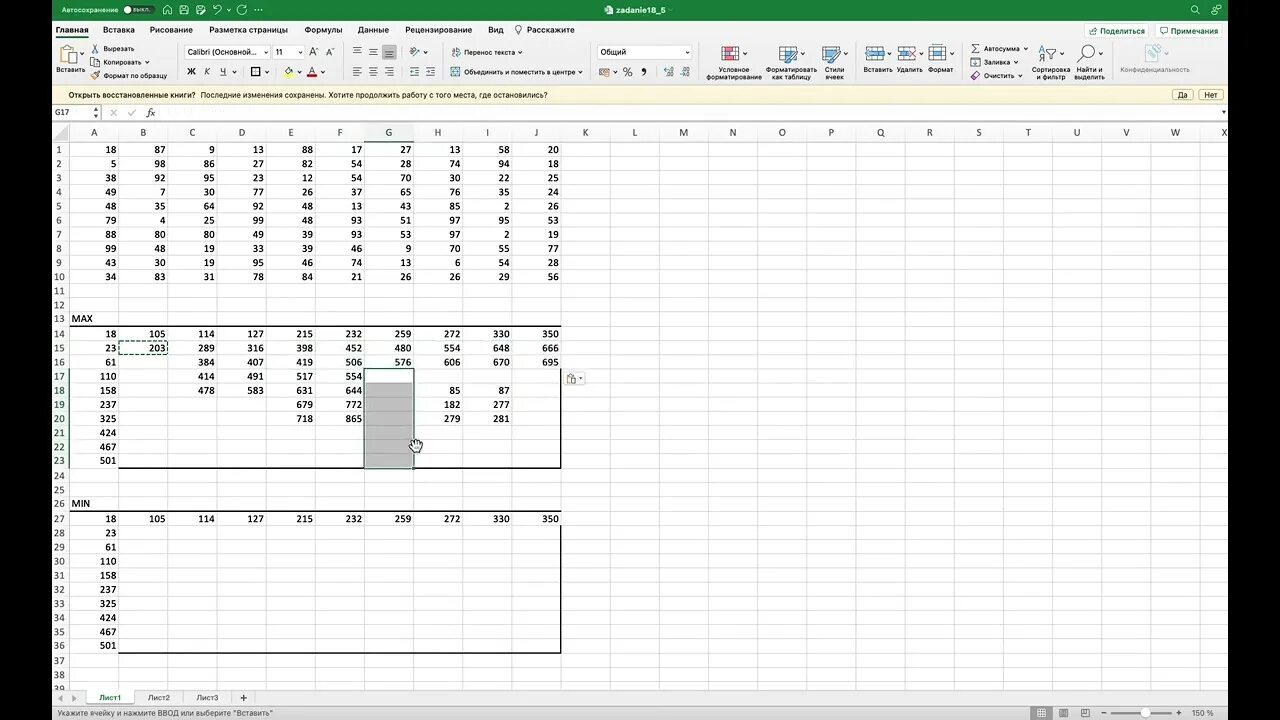Pick fill color yellow bucket swatch
1280x720 pixels.
click(x=288, y=72)
